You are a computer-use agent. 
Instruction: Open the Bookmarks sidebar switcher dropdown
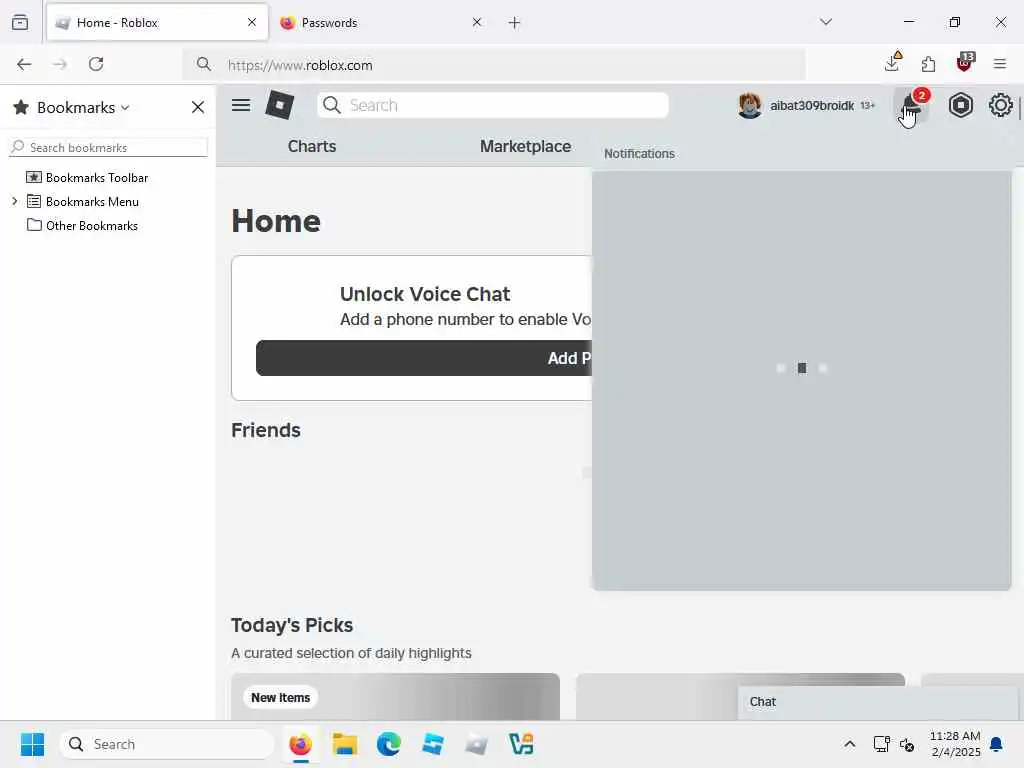click(x=83, y=107)
